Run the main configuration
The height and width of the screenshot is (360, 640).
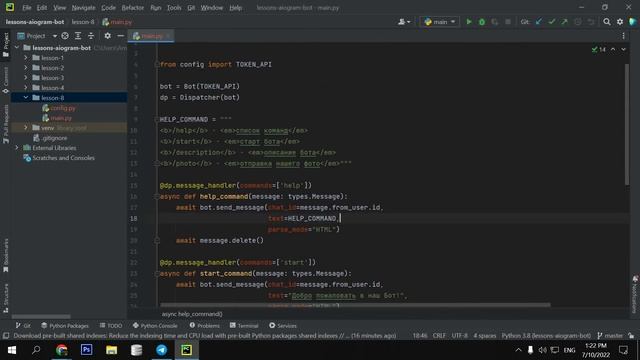tap(469, 22)
